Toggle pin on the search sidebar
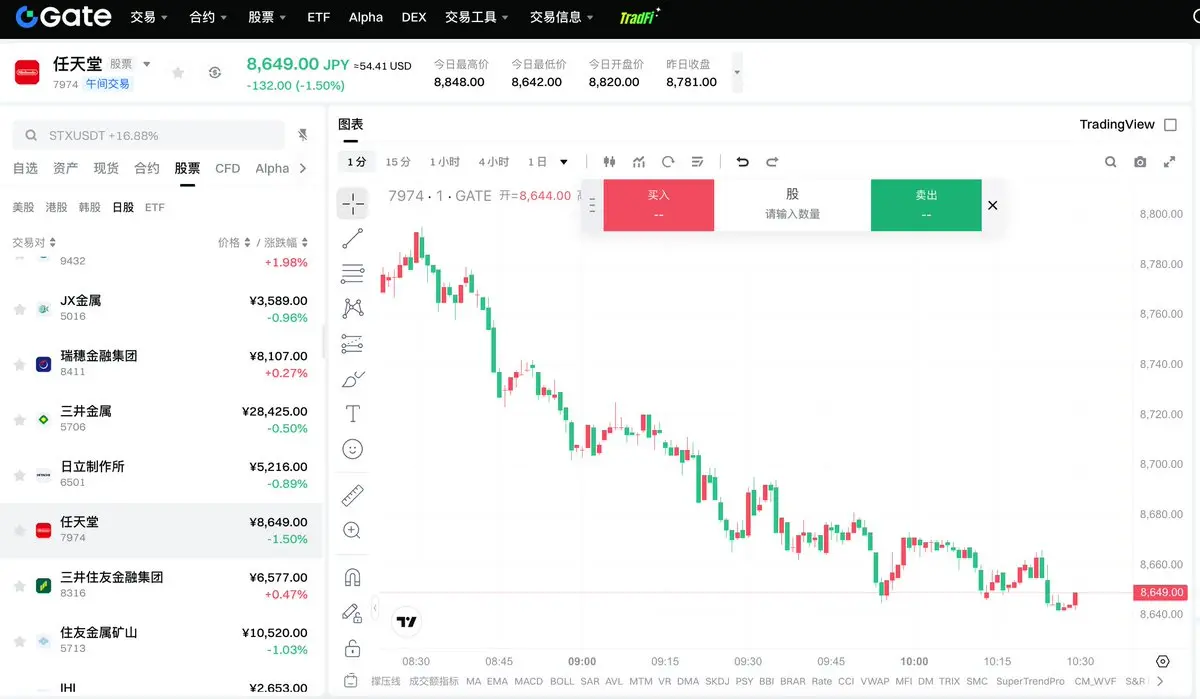The image size is (1200, 699). (x=303, y=135)
